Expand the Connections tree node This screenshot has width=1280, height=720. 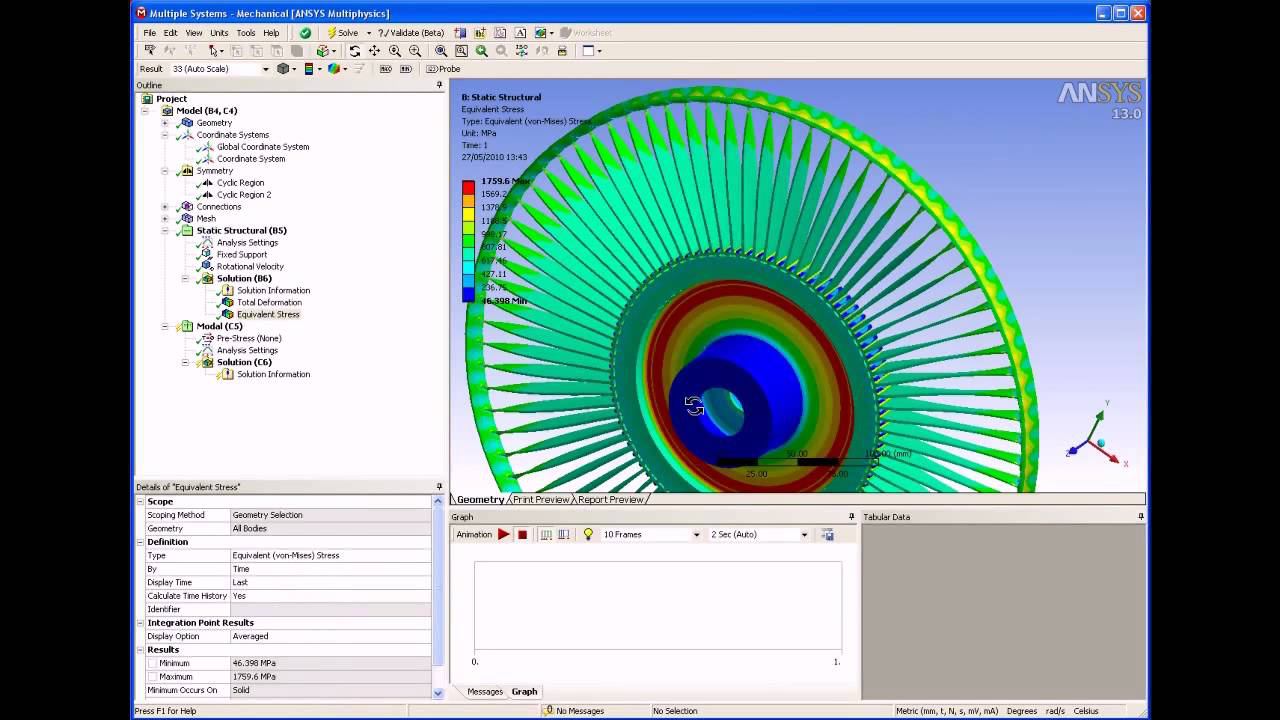pyautogui.click(x=165, y=207)
